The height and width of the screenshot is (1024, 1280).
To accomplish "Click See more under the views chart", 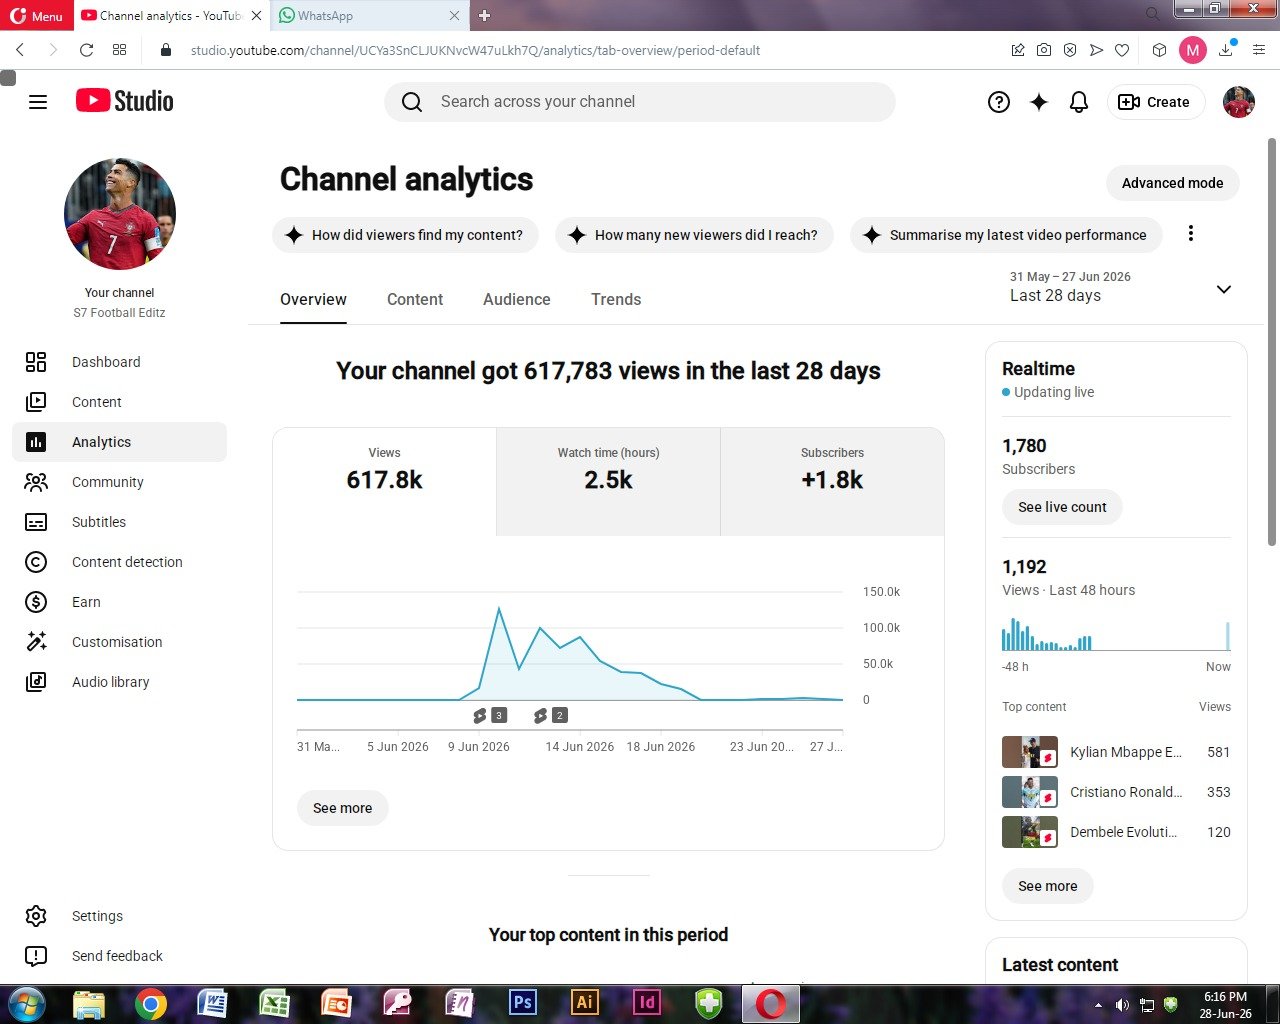I will tap(343, 808).
